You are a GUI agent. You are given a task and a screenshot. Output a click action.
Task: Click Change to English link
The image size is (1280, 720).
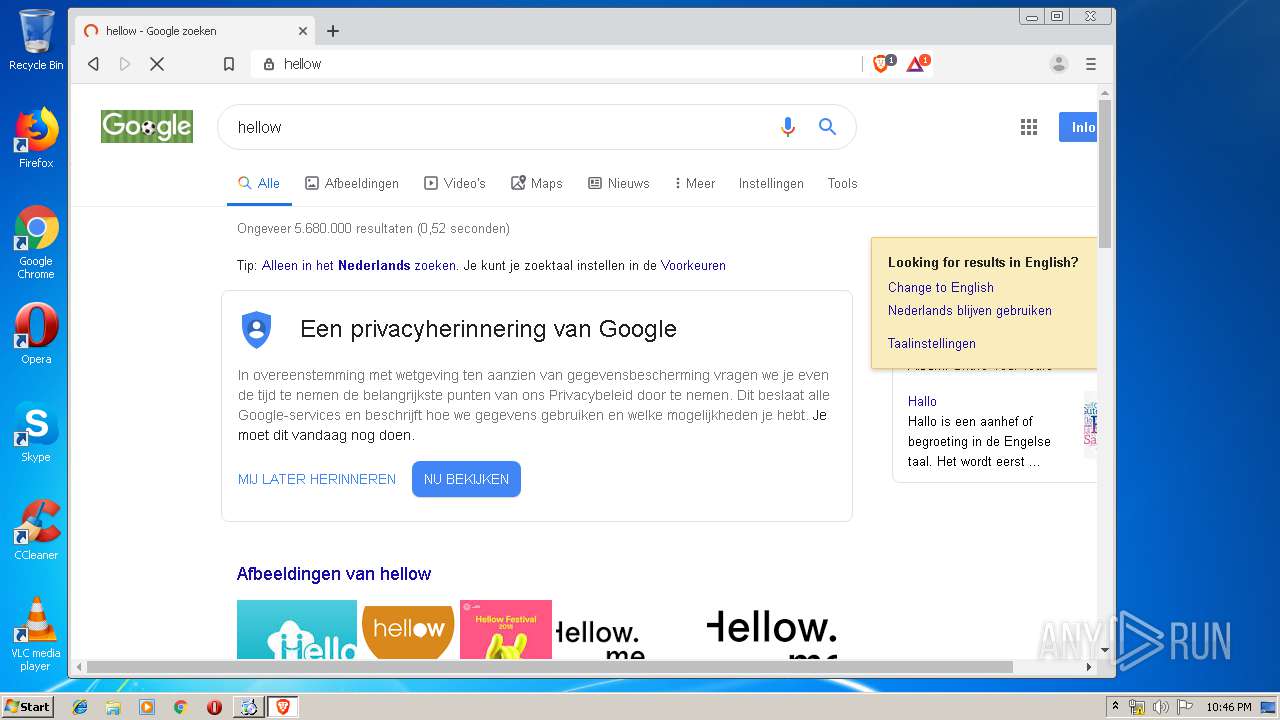[x=941, y=288]
